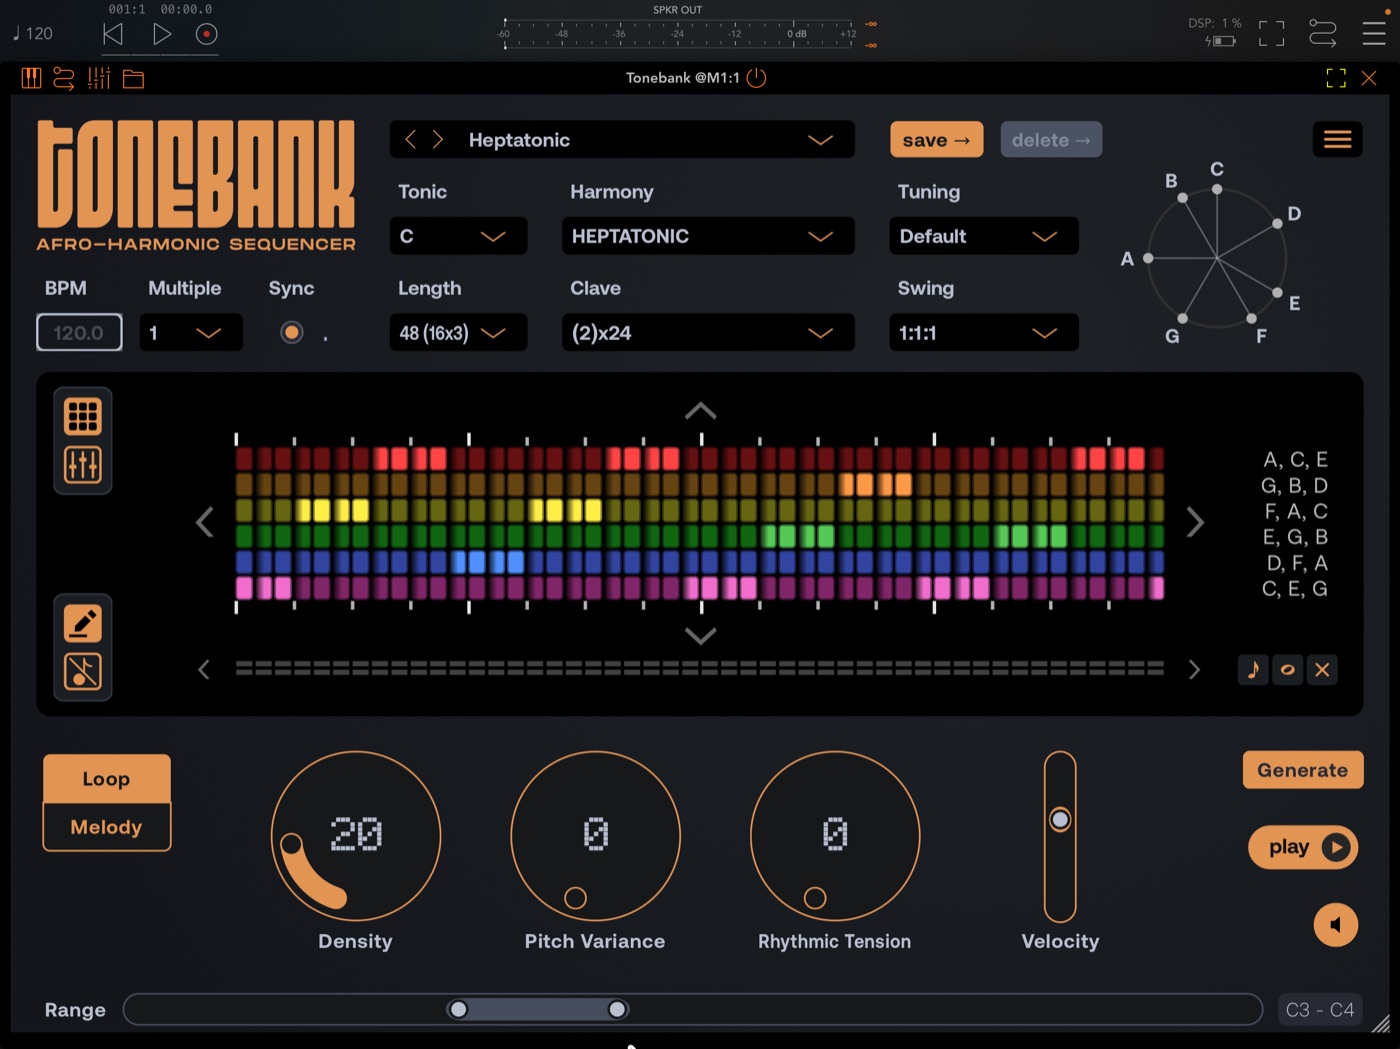The width and height of the screenshot is (1400, 1049).
Task: Click the Range slider left handle
Action: [458, 1010]
